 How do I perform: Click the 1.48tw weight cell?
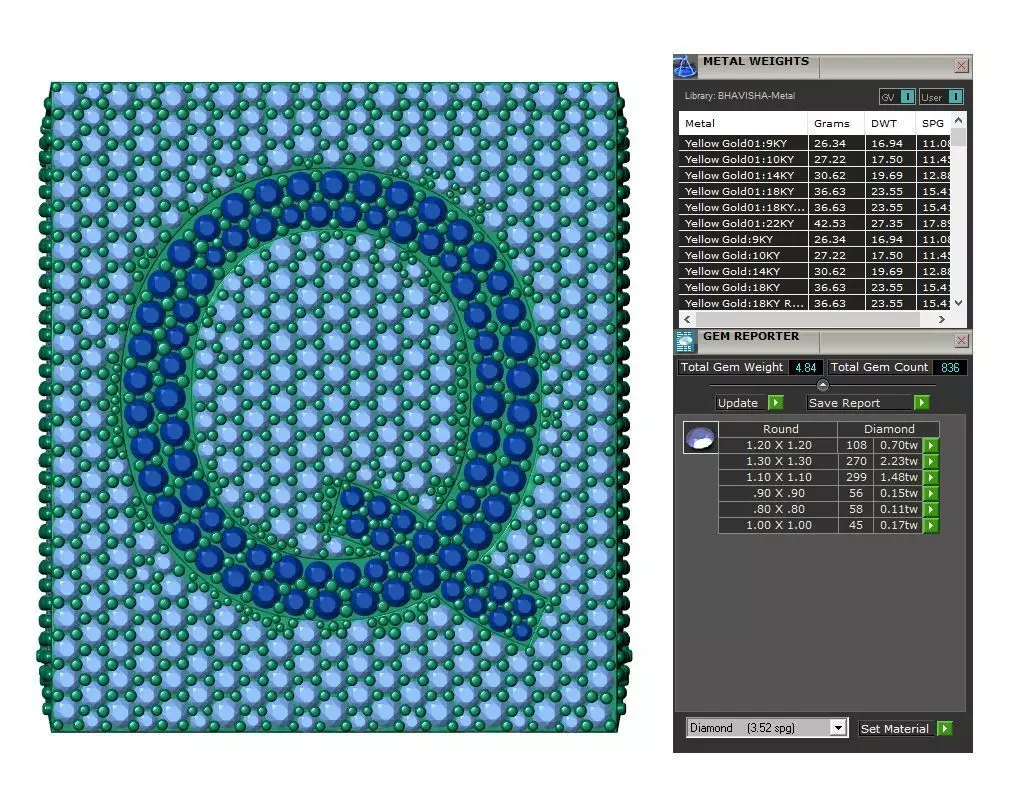coord(898,477)
